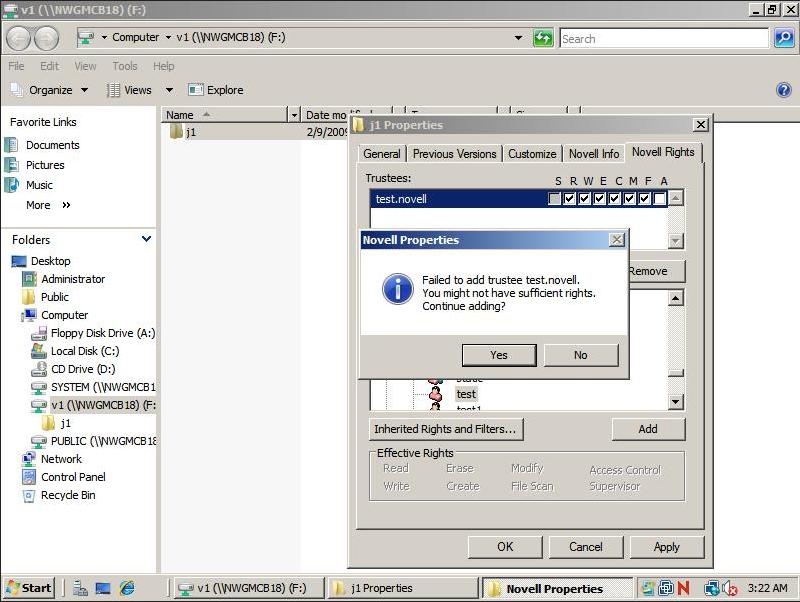Click the Search magnifier button
800x602 pixels.
(x=784, y=38)
